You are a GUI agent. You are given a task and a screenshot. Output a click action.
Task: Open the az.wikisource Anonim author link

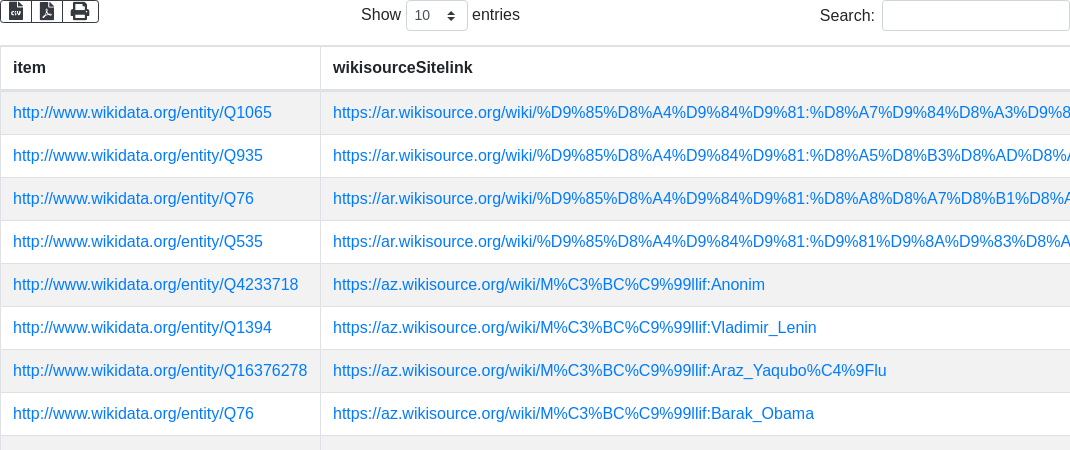click(548, 285)
